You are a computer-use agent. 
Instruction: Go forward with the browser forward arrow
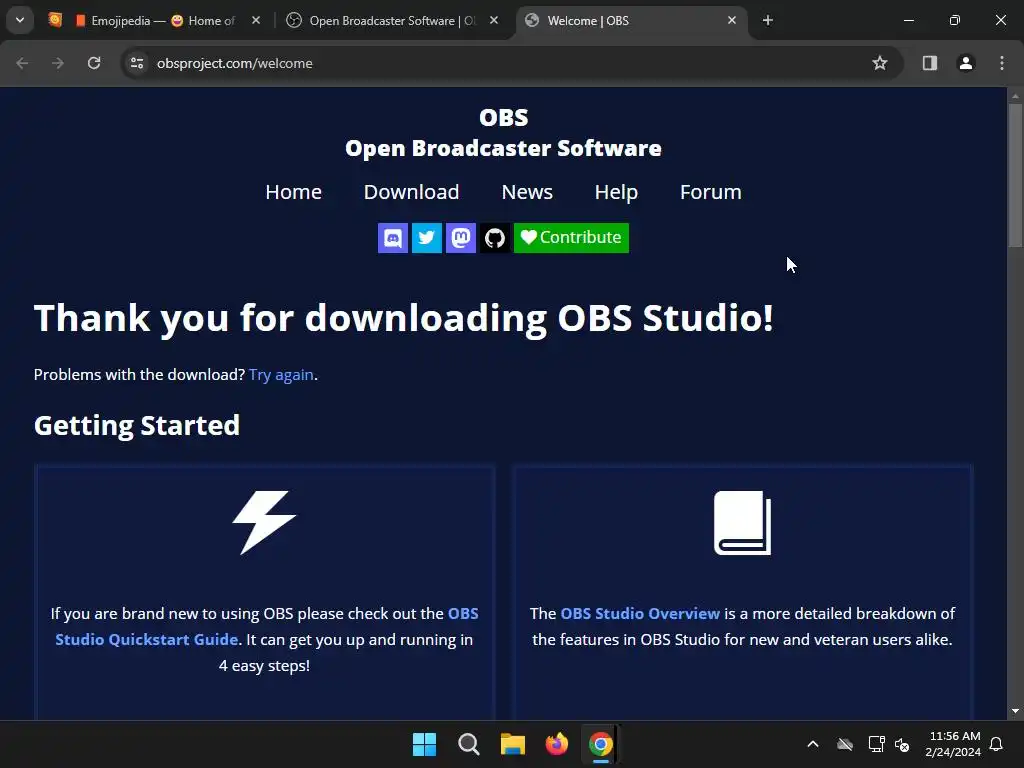pos(58,63)
